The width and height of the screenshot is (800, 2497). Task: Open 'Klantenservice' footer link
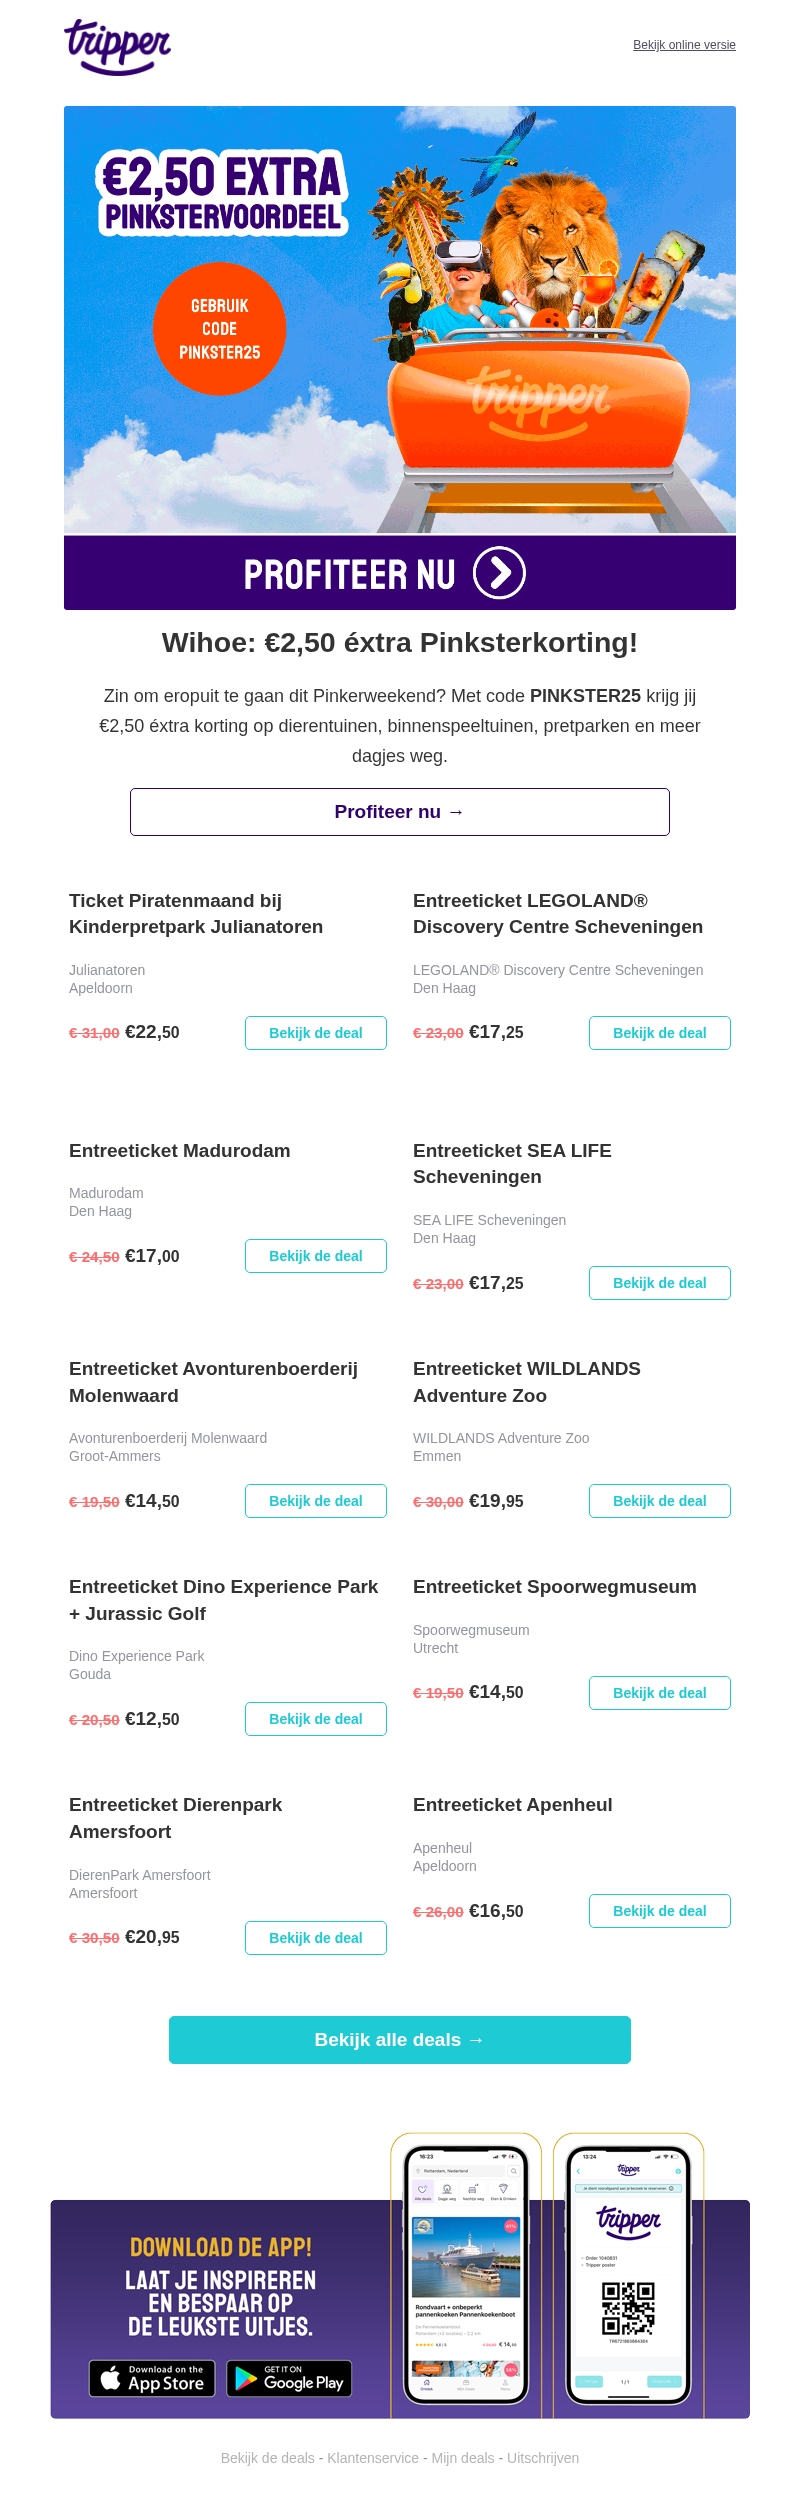[x=373, y=2458]
